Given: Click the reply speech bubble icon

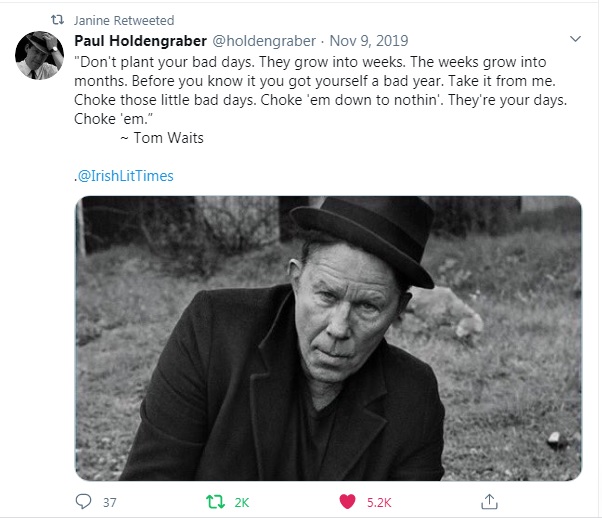Looking at the screenshot, I should tap(82, 501).
